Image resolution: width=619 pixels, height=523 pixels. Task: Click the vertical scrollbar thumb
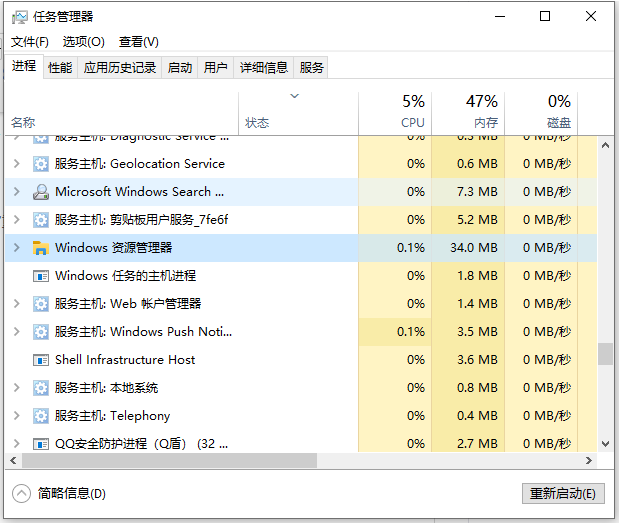click(604, 355)
